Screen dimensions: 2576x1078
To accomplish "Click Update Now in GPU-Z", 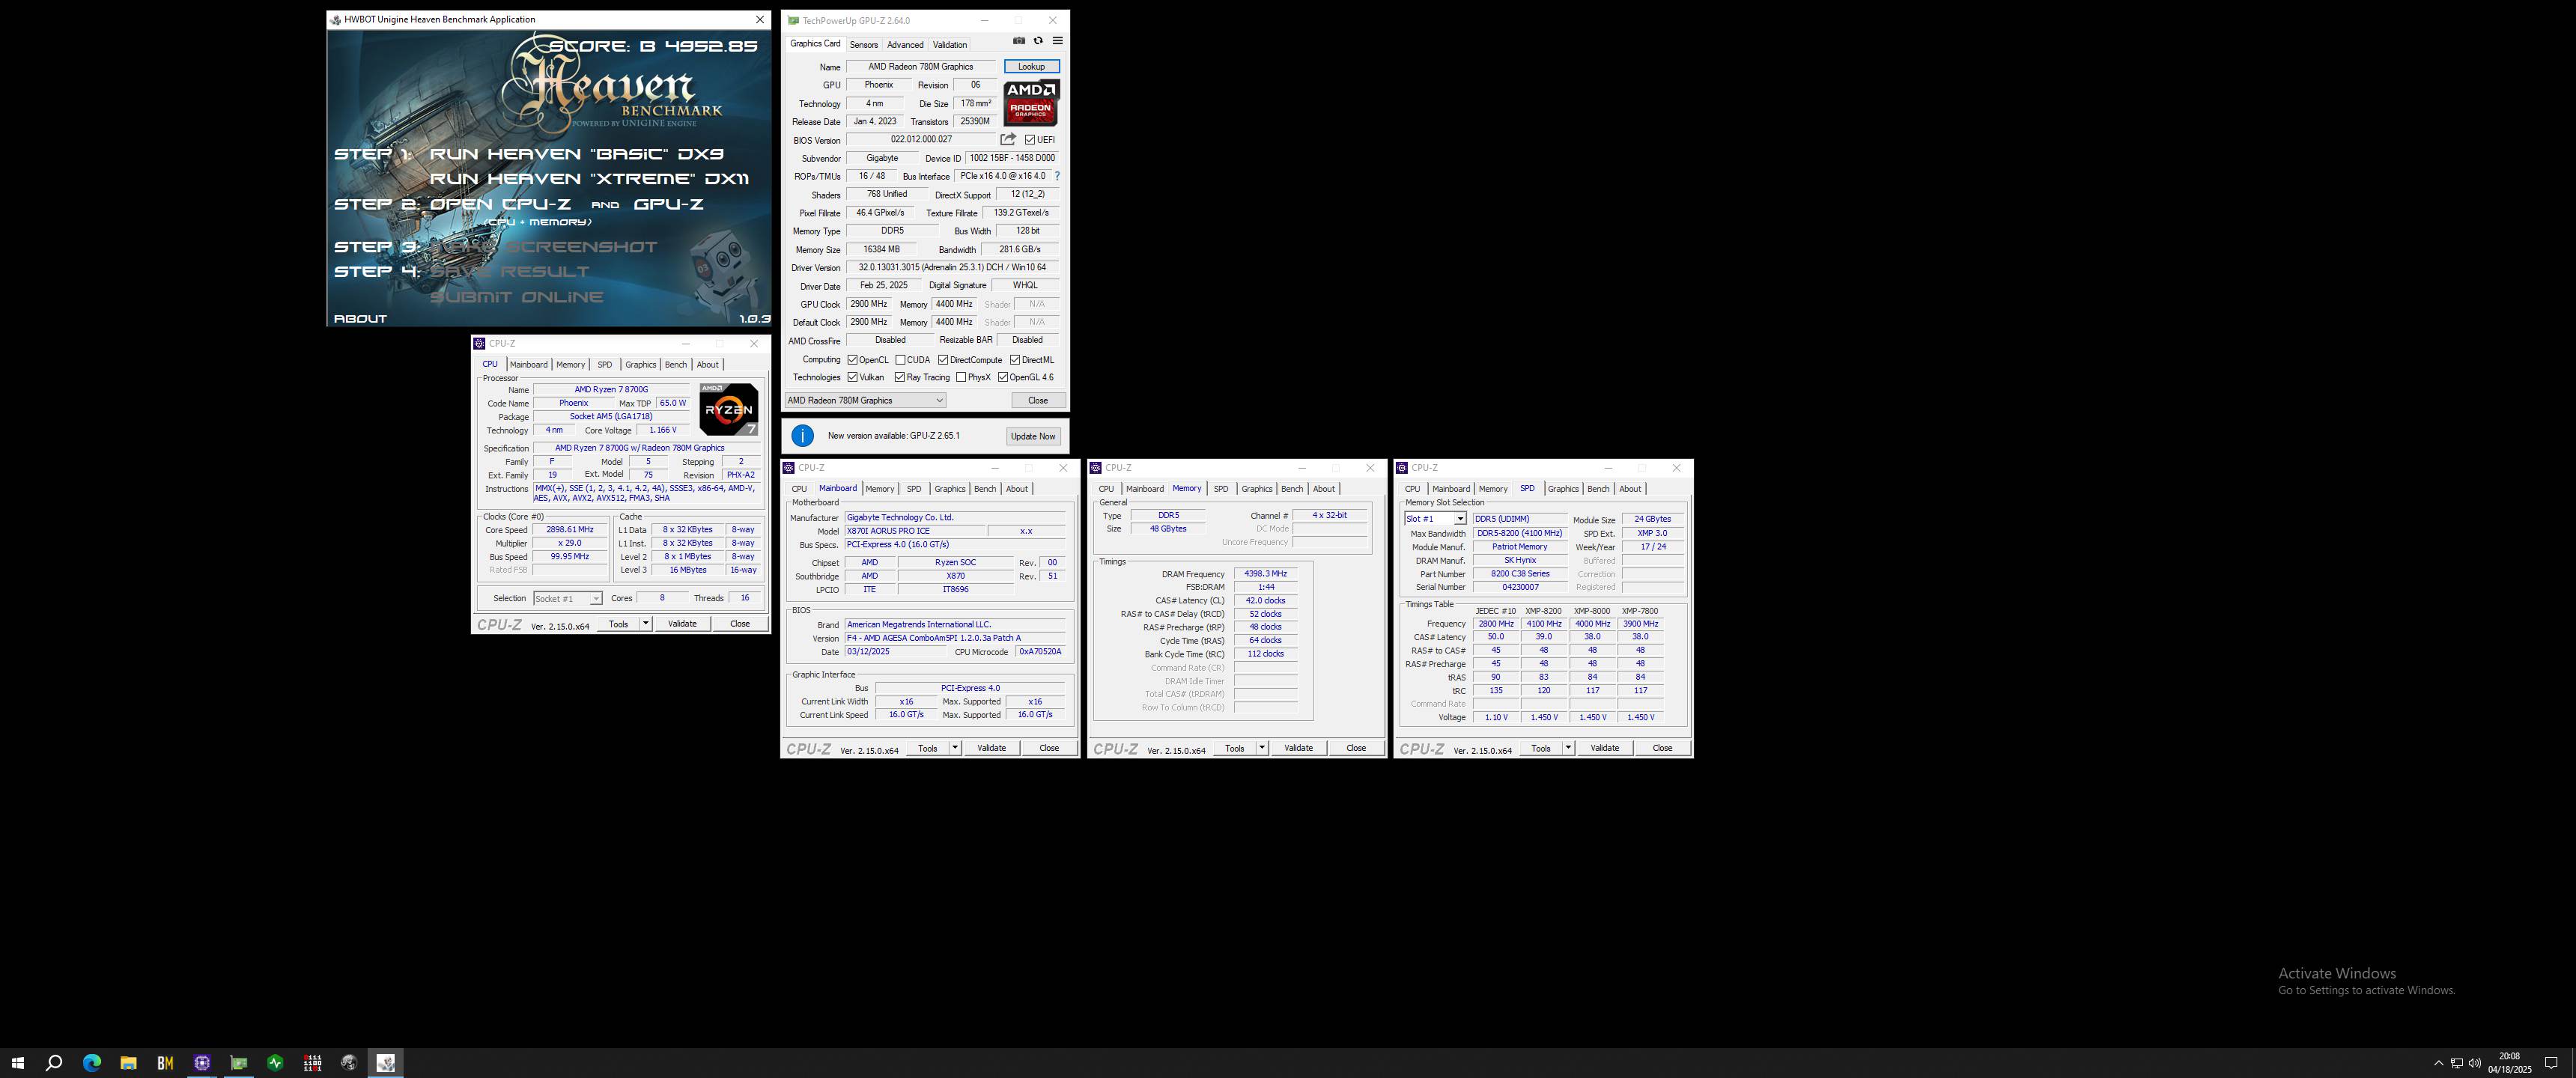I will pyautogui.click(x=1033, y=436).
